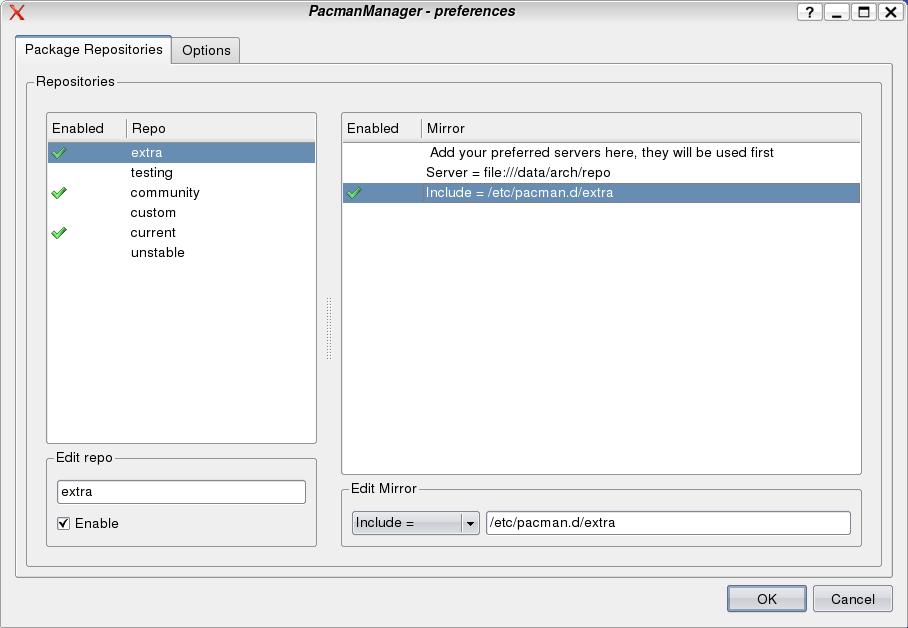Screen dimensions: 908x628
Task: Toggle the green checkmark for extra repo
Action: point(59,153)
